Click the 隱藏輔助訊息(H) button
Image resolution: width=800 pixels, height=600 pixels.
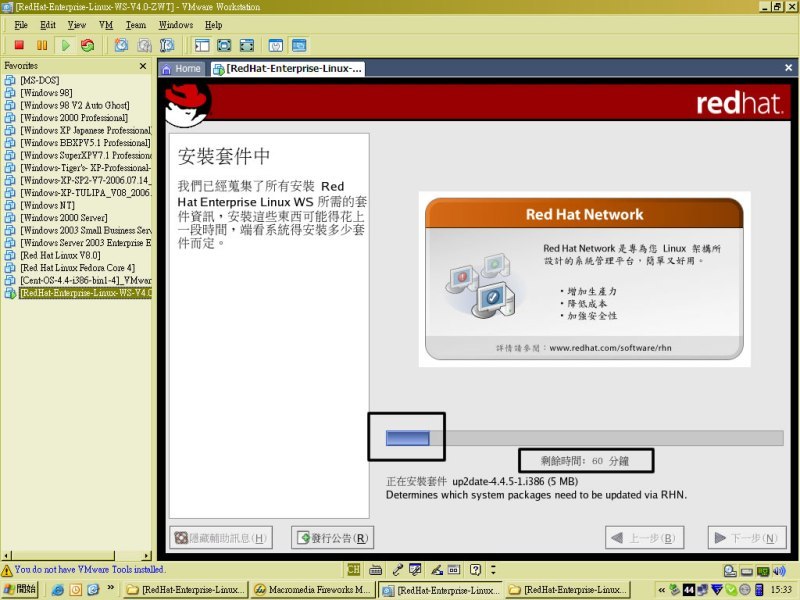[221, 538]
